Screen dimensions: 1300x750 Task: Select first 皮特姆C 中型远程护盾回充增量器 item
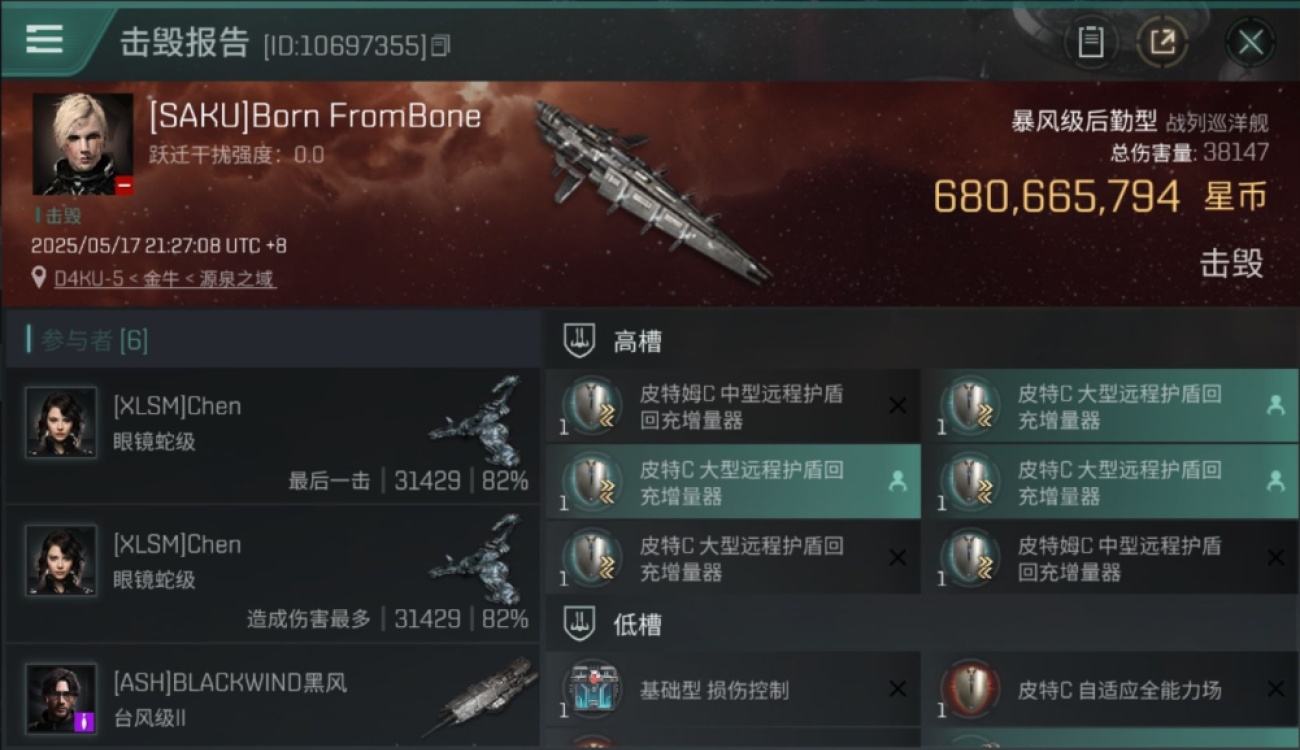tap(733, 406)
